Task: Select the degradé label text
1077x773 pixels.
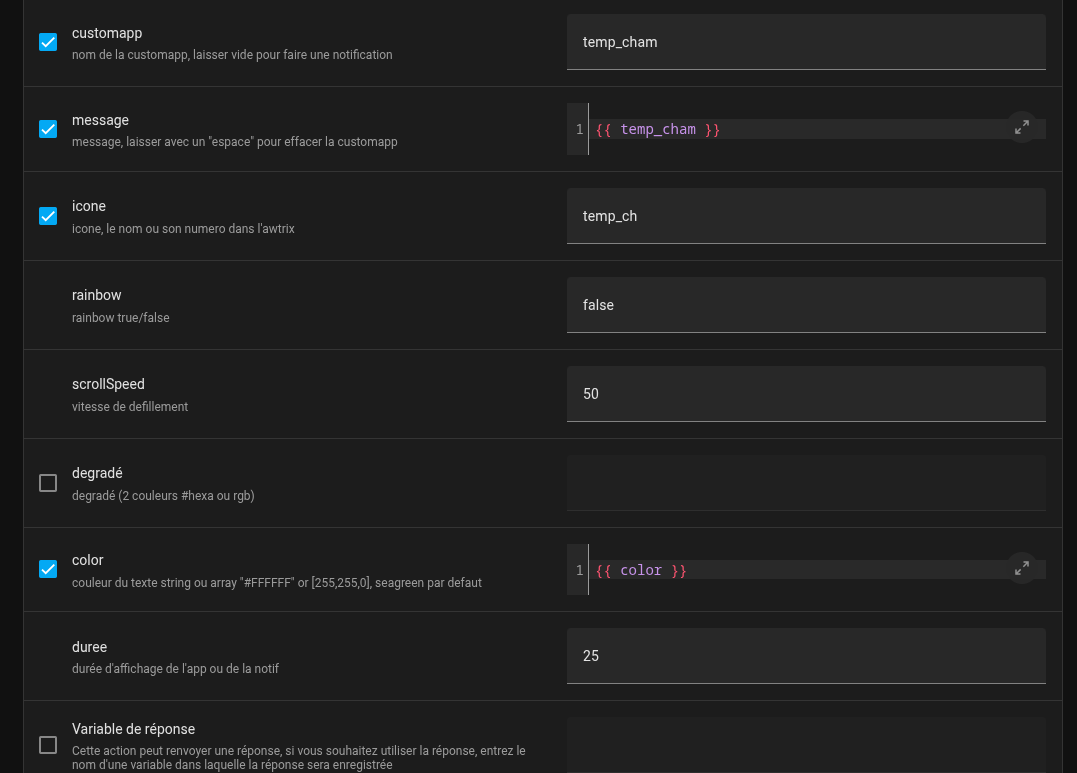Action: [98, 473]
